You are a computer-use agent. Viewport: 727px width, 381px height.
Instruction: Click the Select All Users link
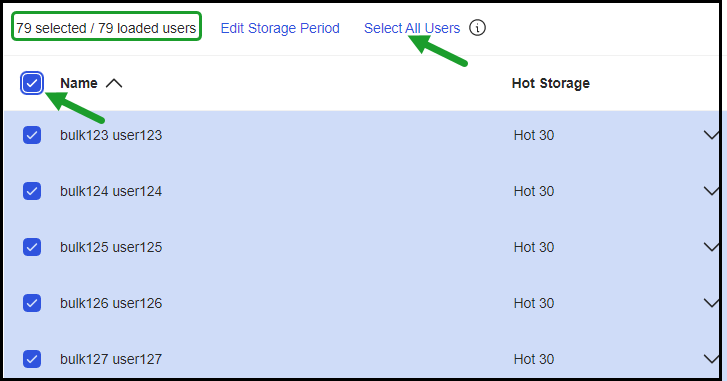[412, 28]
